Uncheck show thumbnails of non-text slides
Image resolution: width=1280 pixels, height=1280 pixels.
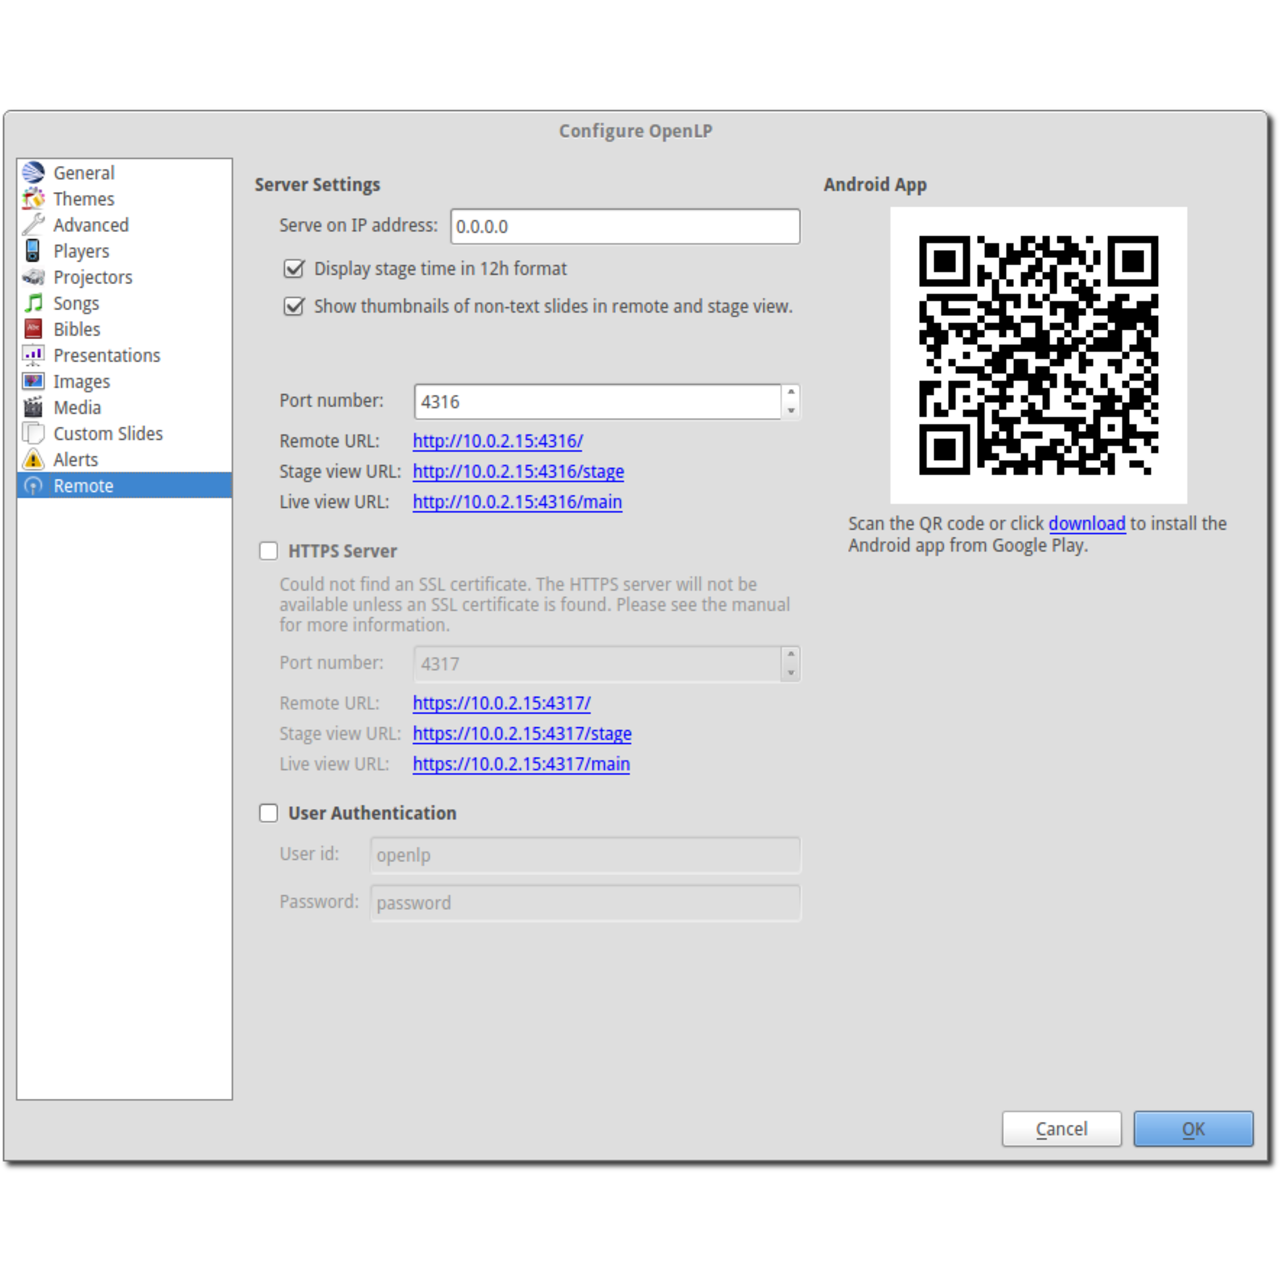click(x=294, y=306)
